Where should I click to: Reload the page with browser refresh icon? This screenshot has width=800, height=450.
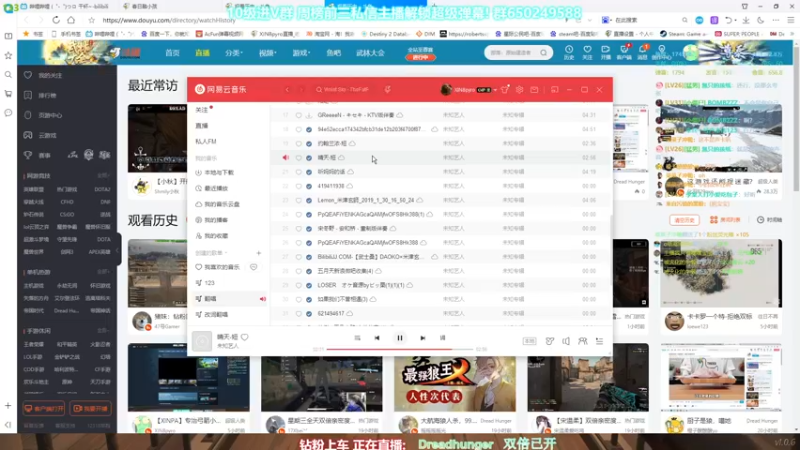[x=56, y=20]
